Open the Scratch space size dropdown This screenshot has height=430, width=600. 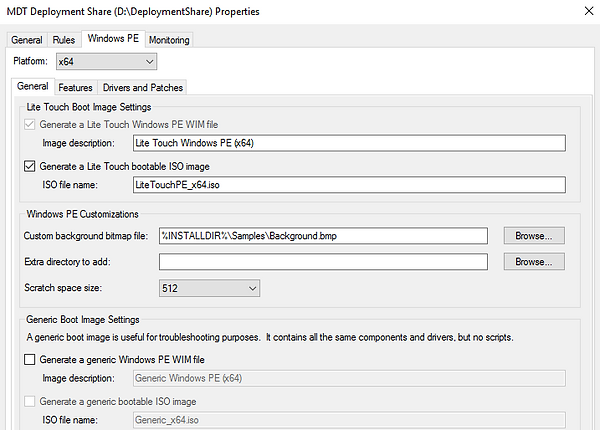tap(209, 288)
